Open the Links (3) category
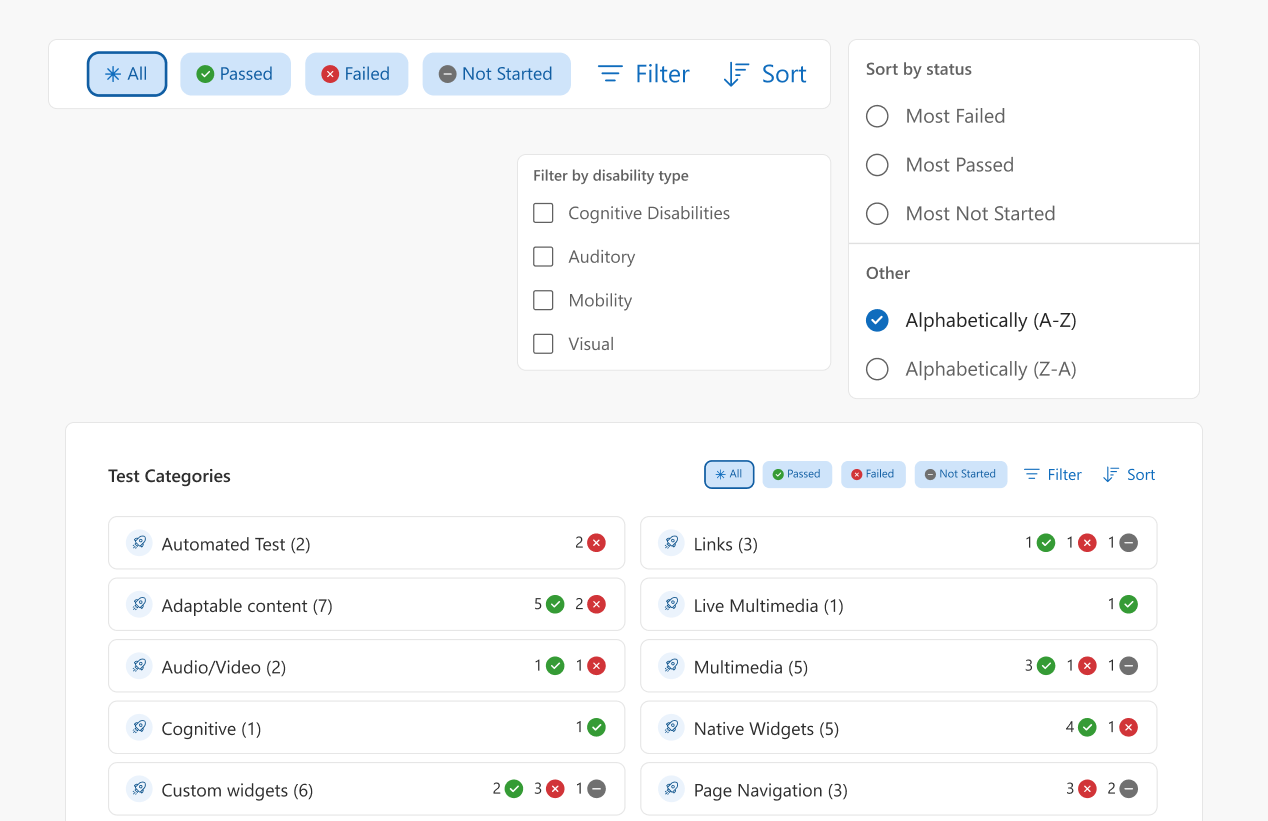The width and height of the screenshot is (1268, 821). coord(898,543)
